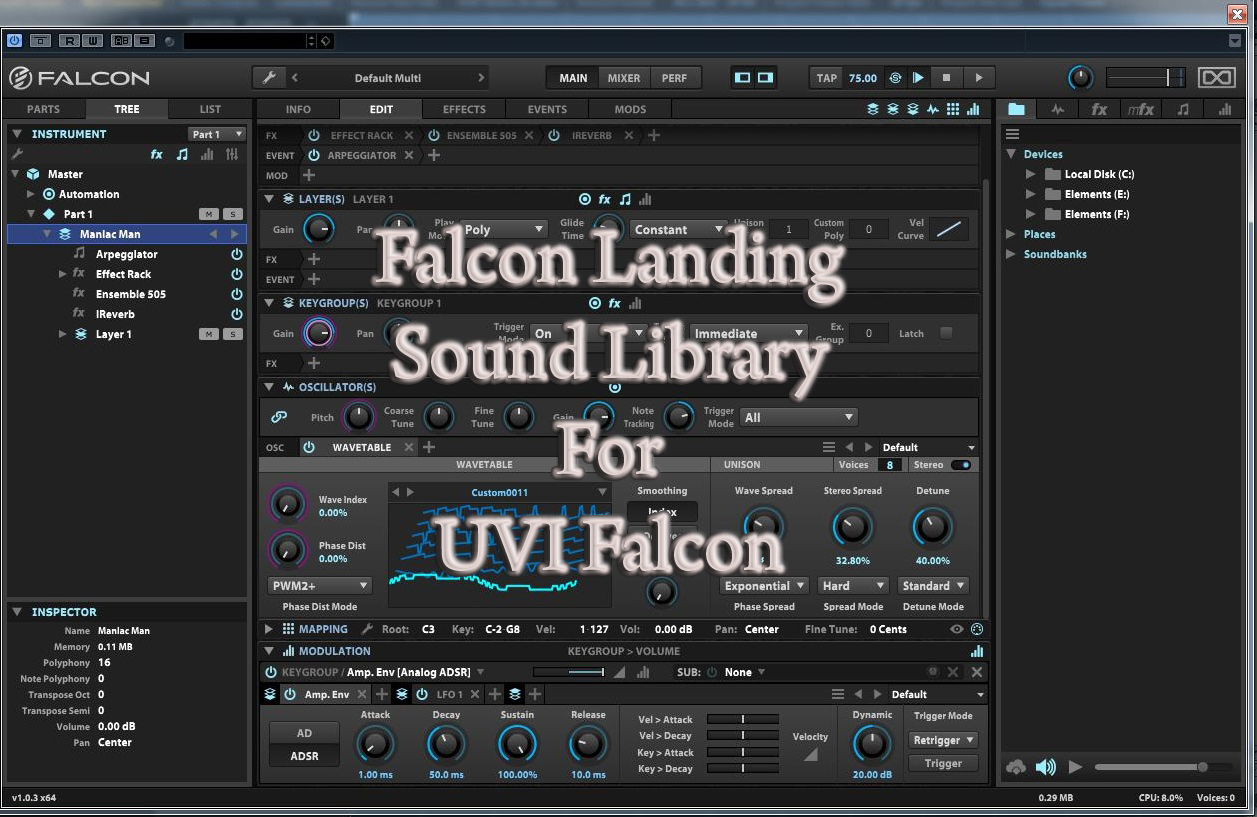Image resolution: width=1257 pixels, height=817 pixels.
Task: Open the wrench icon next to Mapping
Action: 367,629
